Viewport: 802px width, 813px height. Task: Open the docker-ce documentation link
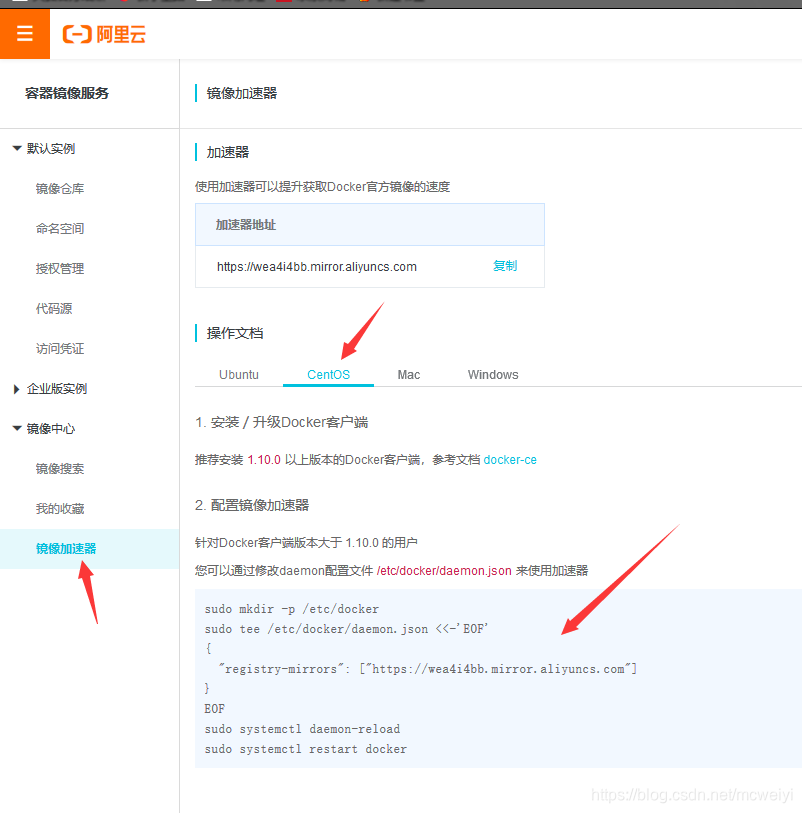tap(510, 459)
